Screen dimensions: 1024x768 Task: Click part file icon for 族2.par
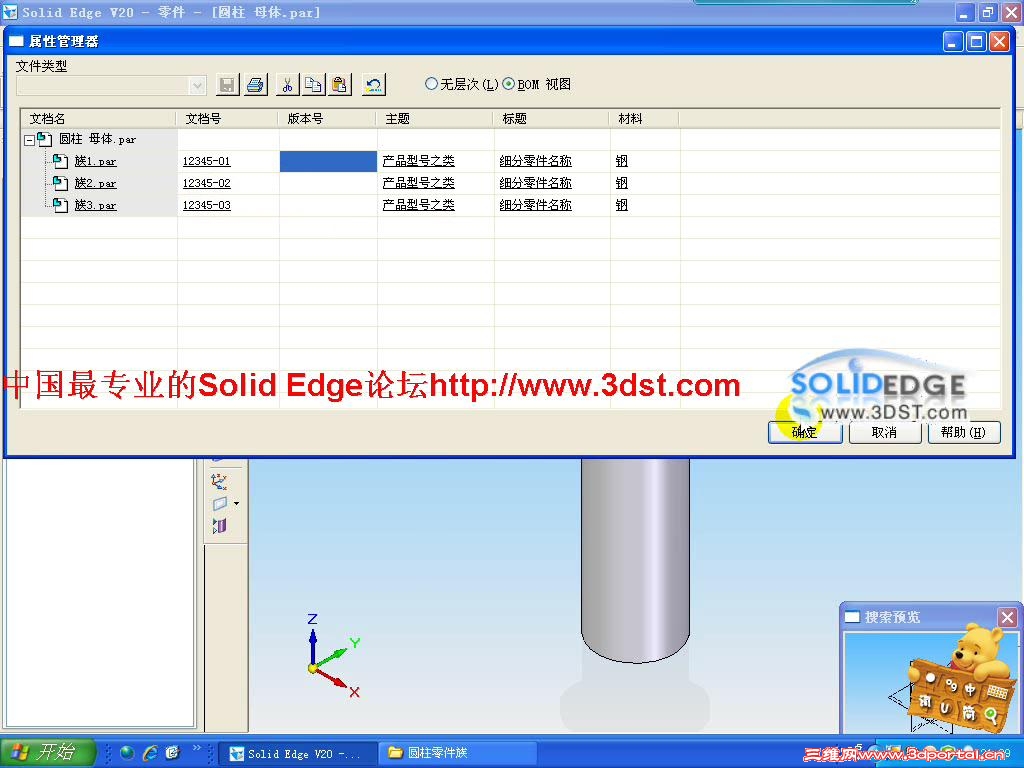[60, 183]
